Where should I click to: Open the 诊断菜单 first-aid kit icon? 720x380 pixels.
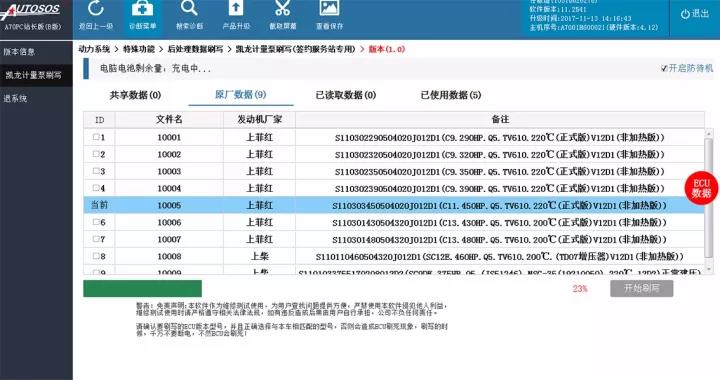click(142, 8)
